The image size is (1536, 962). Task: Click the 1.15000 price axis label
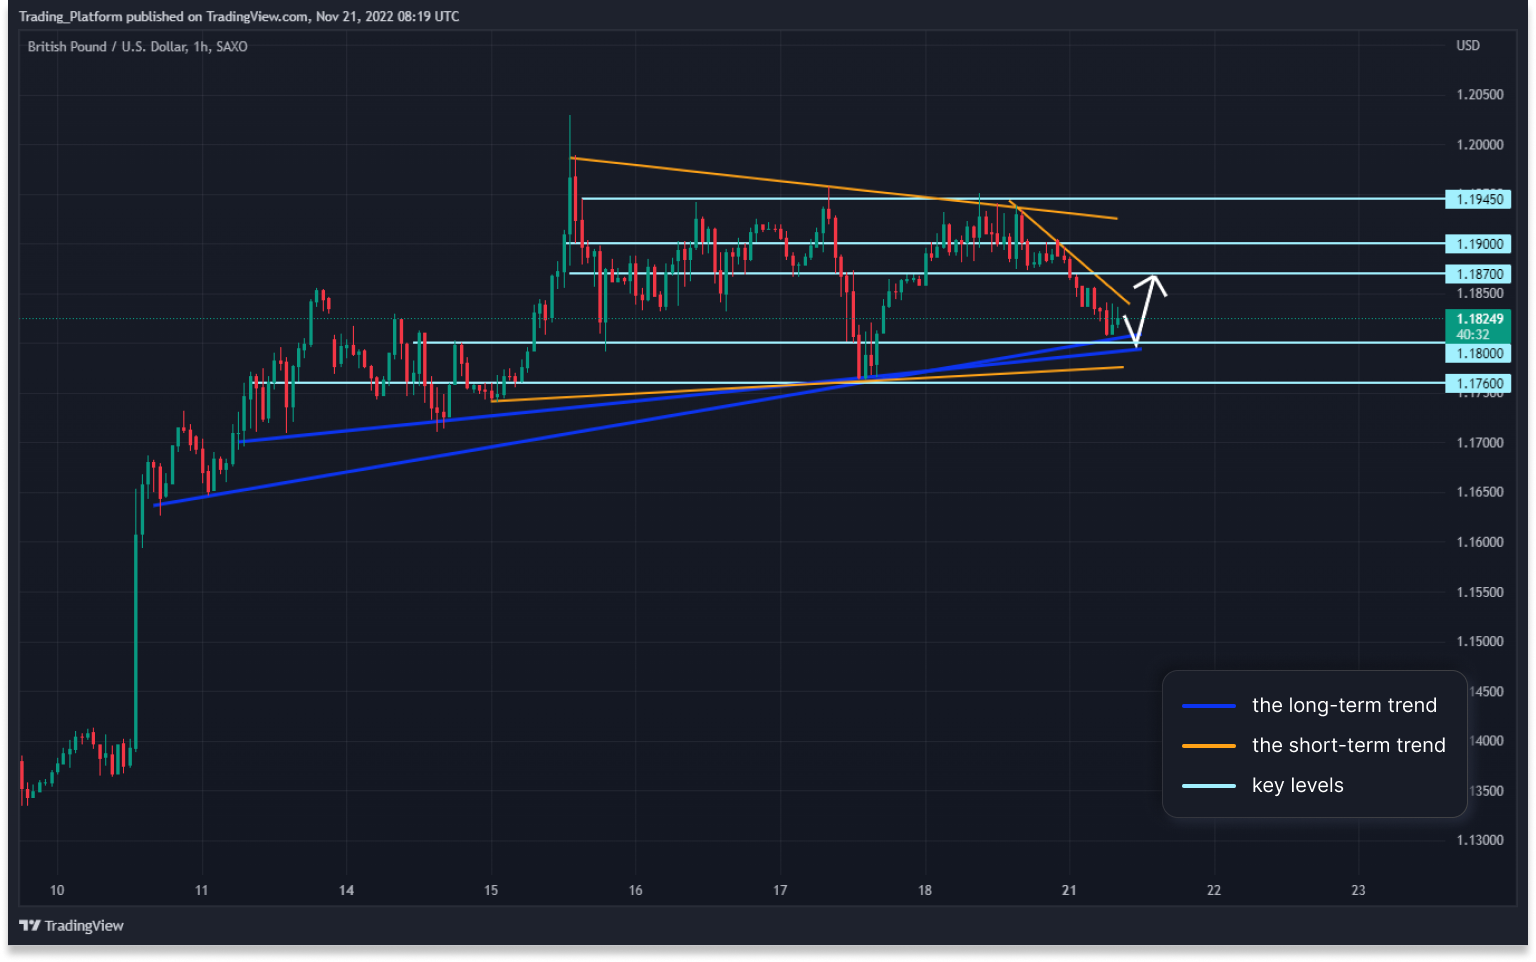pos(1479,642)
